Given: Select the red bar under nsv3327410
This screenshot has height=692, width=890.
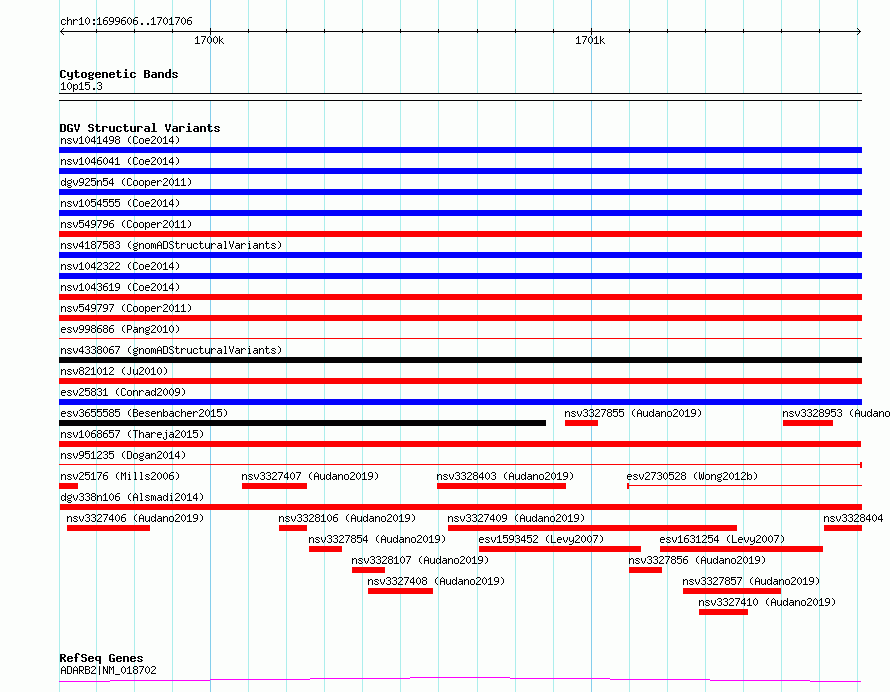Looking at the screenshot, I should pyautogui.click(x=723, y=612).
